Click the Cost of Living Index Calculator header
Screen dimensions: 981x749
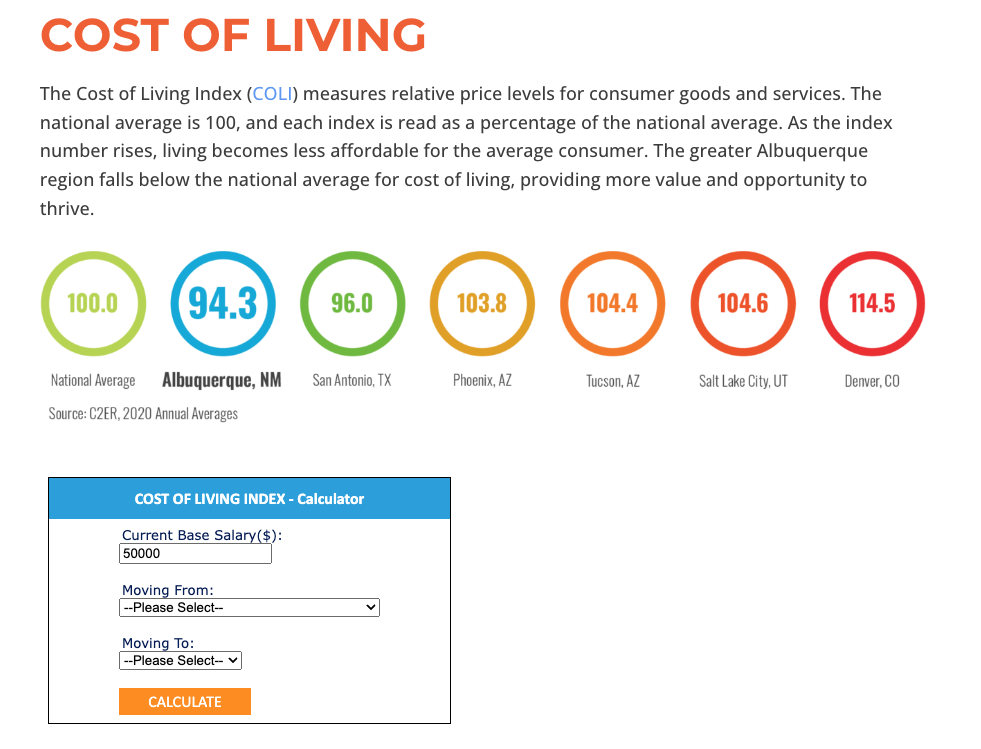tap(249, 499)
